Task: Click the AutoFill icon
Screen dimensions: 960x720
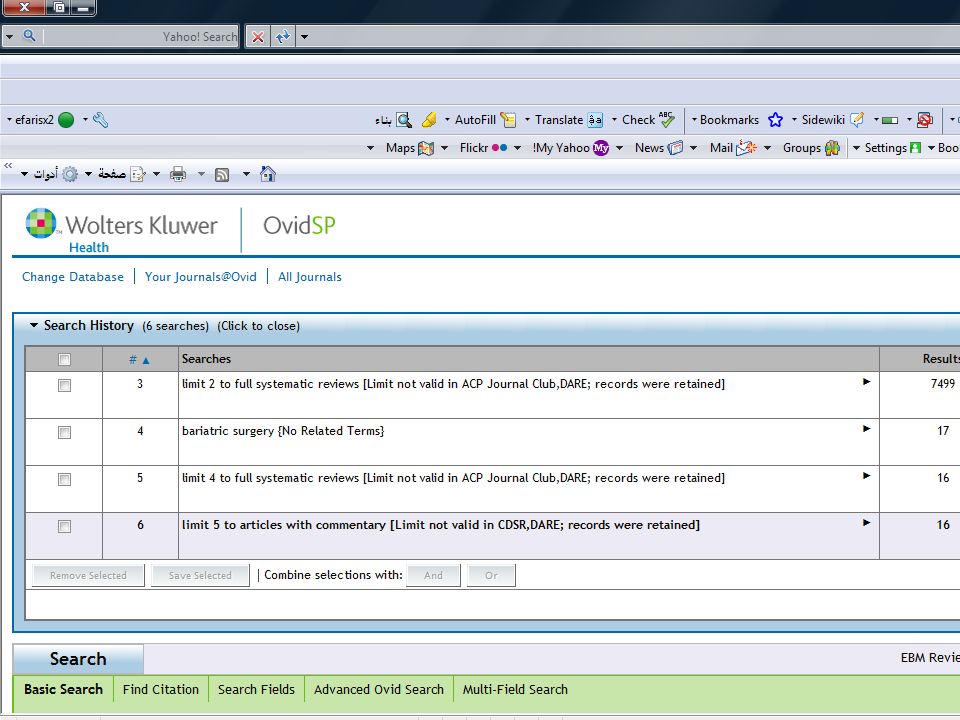Action: click(508, 119)
